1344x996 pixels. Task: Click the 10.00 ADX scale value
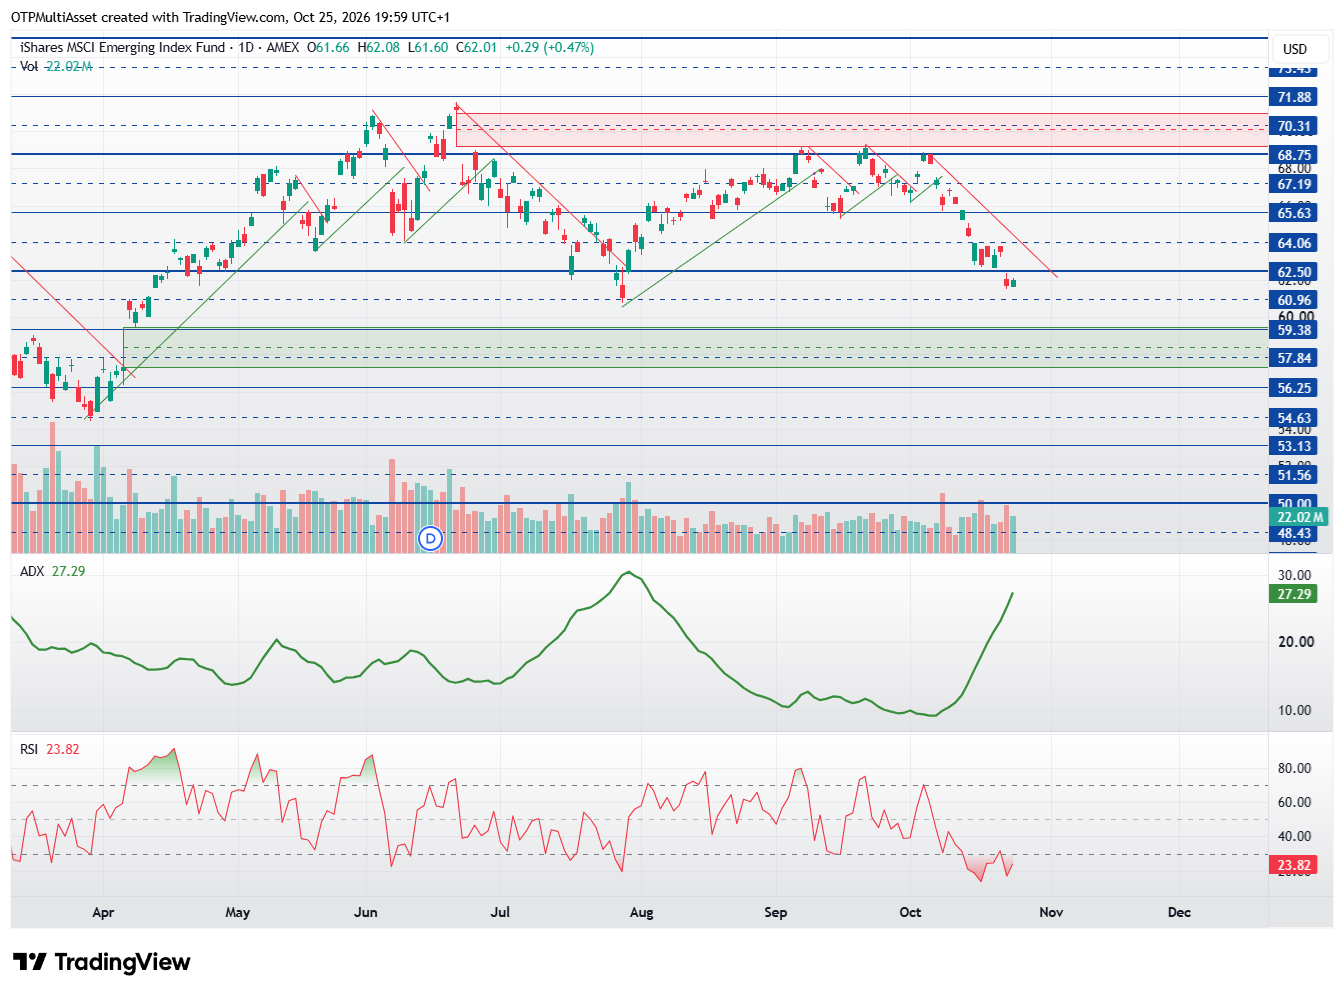(x=1295, y=710)
